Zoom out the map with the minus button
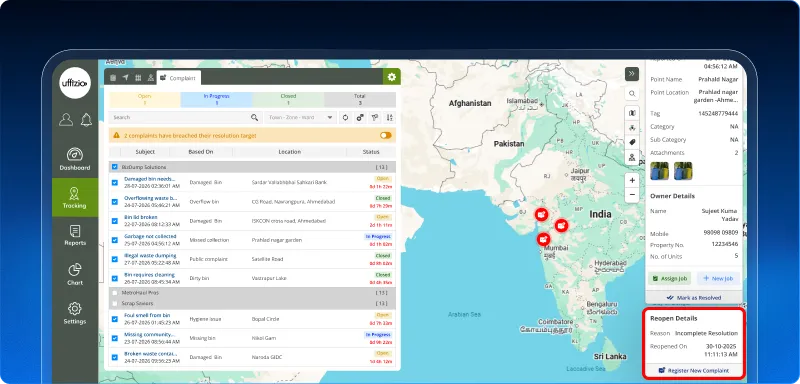 point(632,195)
